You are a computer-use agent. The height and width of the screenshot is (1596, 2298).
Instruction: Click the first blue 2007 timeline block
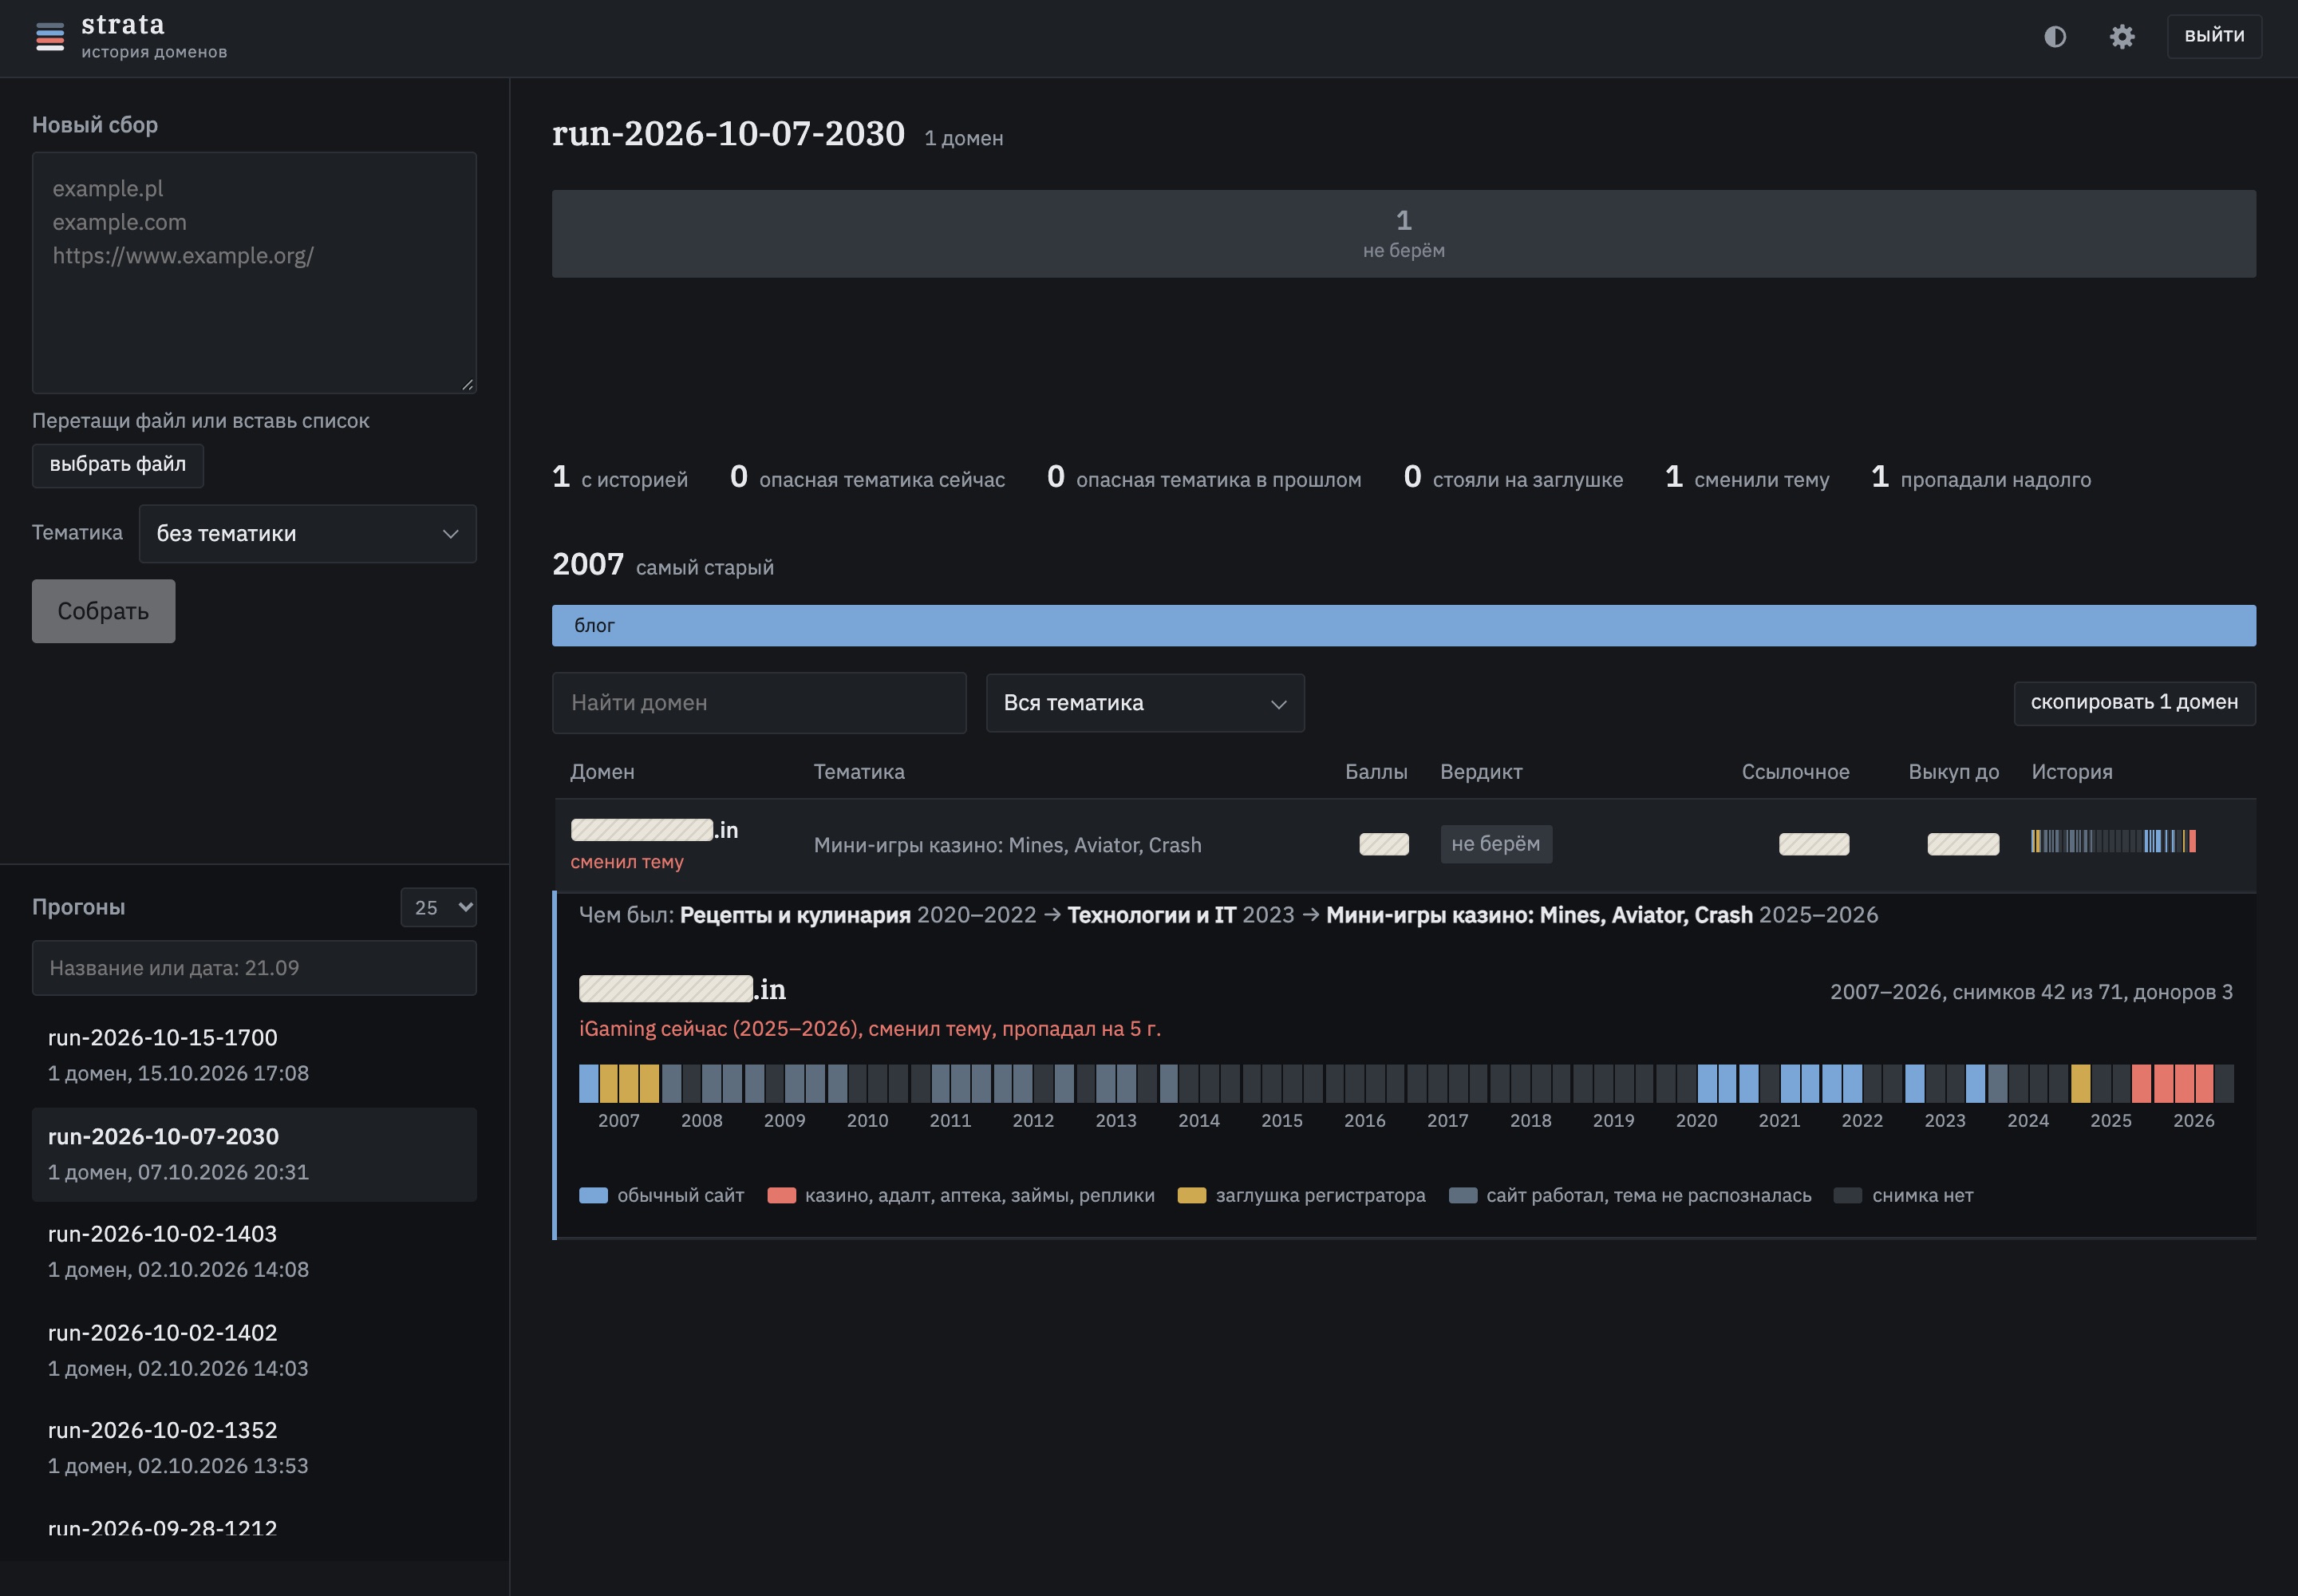pyautogui.click(x=589, y=1084)
